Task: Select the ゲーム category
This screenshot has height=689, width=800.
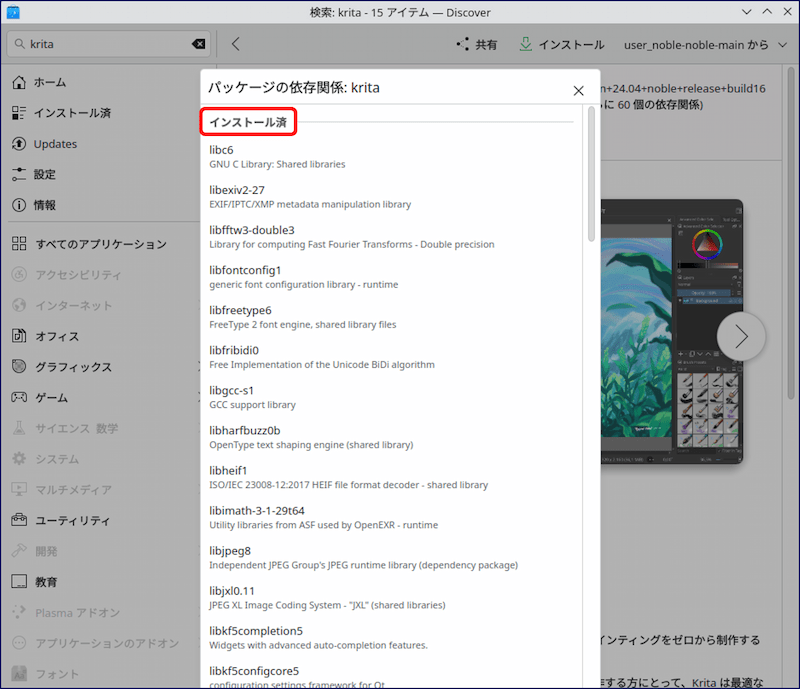Action: (51, 397)
